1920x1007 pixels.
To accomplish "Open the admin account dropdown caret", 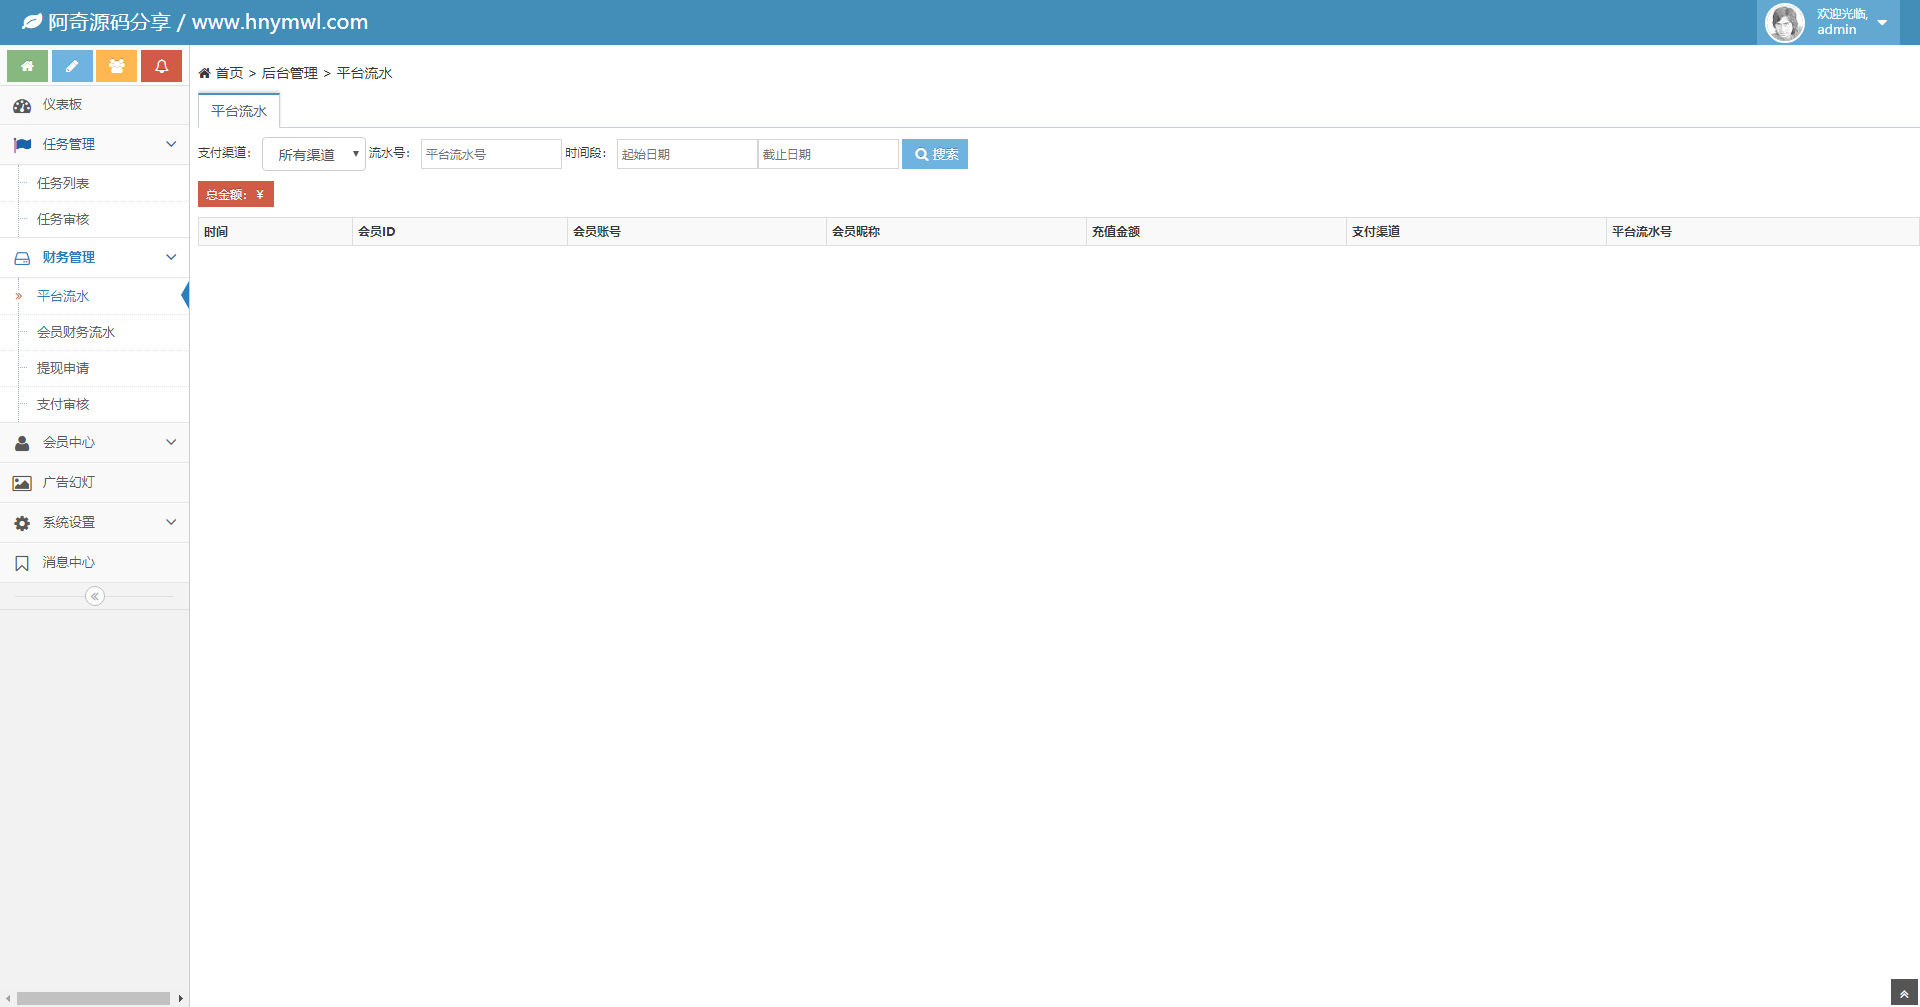I will tap(1882, 23).
